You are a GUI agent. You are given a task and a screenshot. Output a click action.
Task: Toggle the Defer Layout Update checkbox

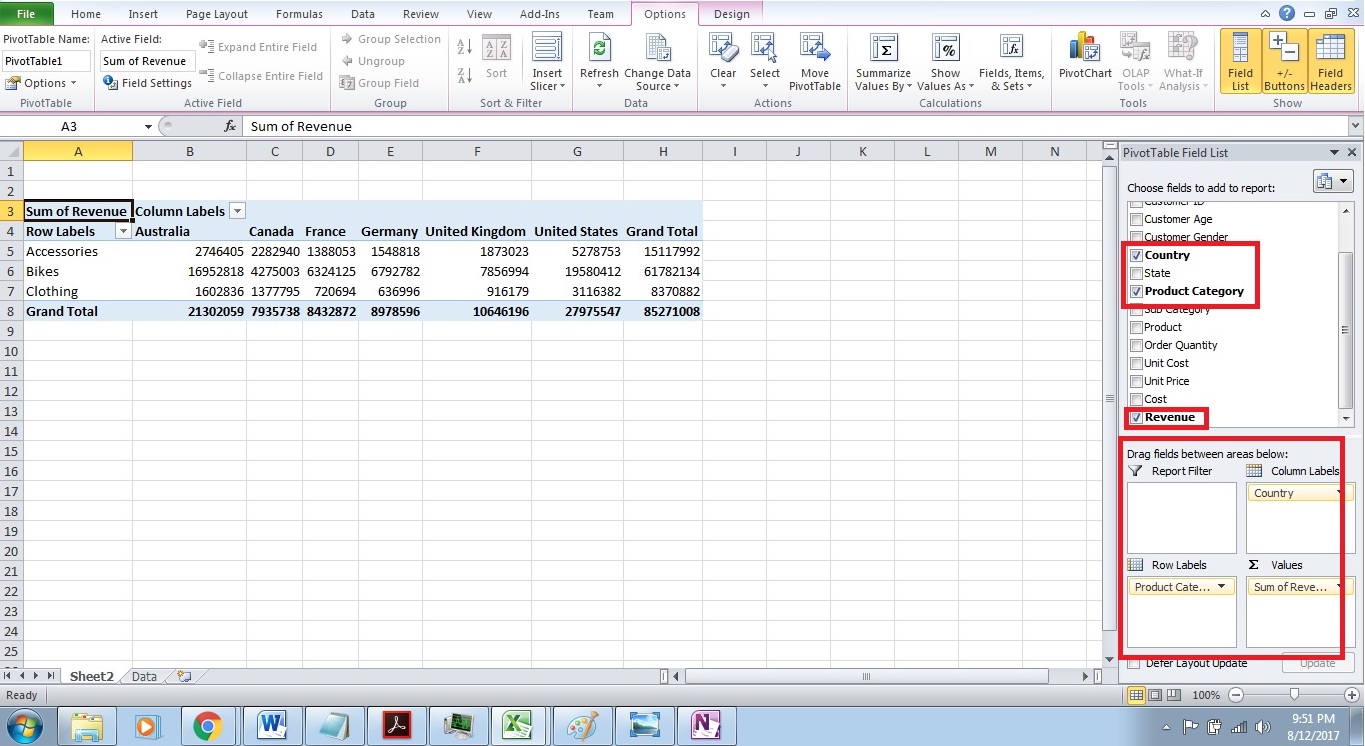1131,663
